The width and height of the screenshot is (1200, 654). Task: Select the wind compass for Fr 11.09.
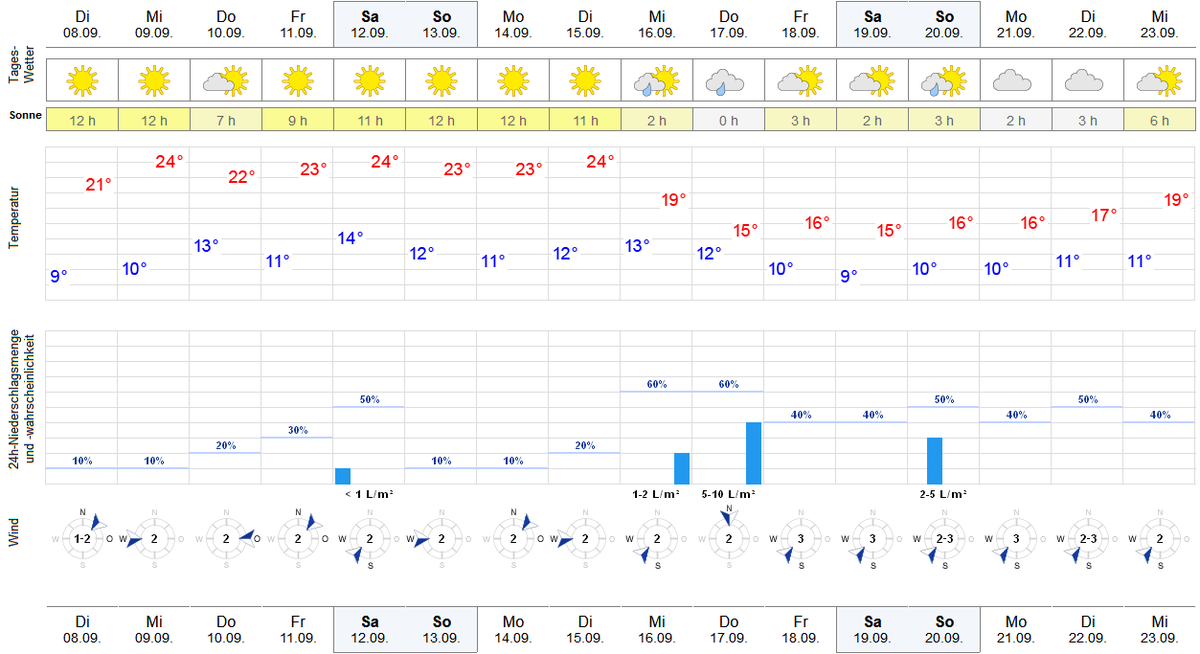click(x=297, y=539)
